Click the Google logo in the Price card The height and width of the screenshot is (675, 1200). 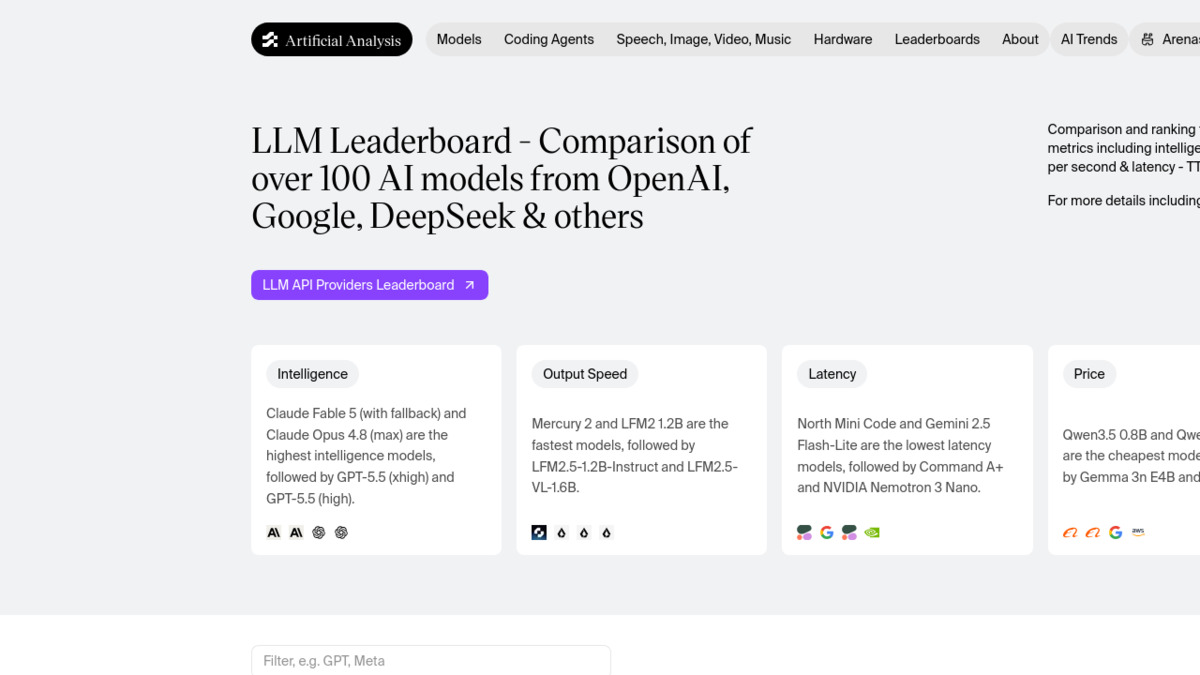[x=1115, y=533]
